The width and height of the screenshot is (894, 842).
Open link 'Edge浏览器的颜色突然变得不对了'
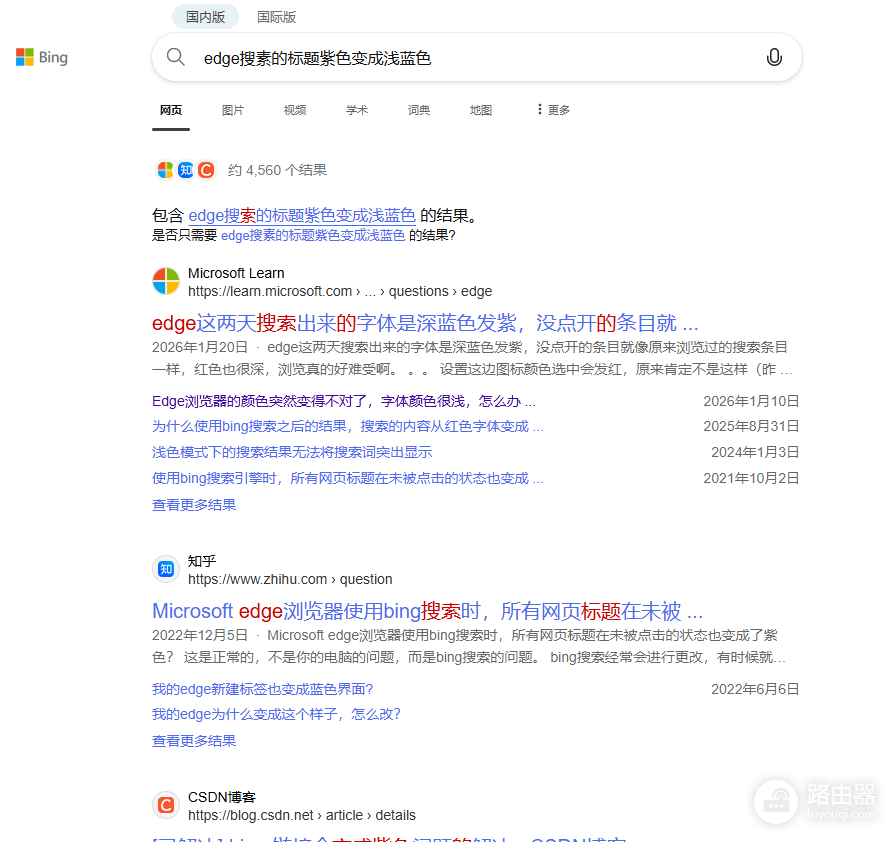(x=344, y=401)
